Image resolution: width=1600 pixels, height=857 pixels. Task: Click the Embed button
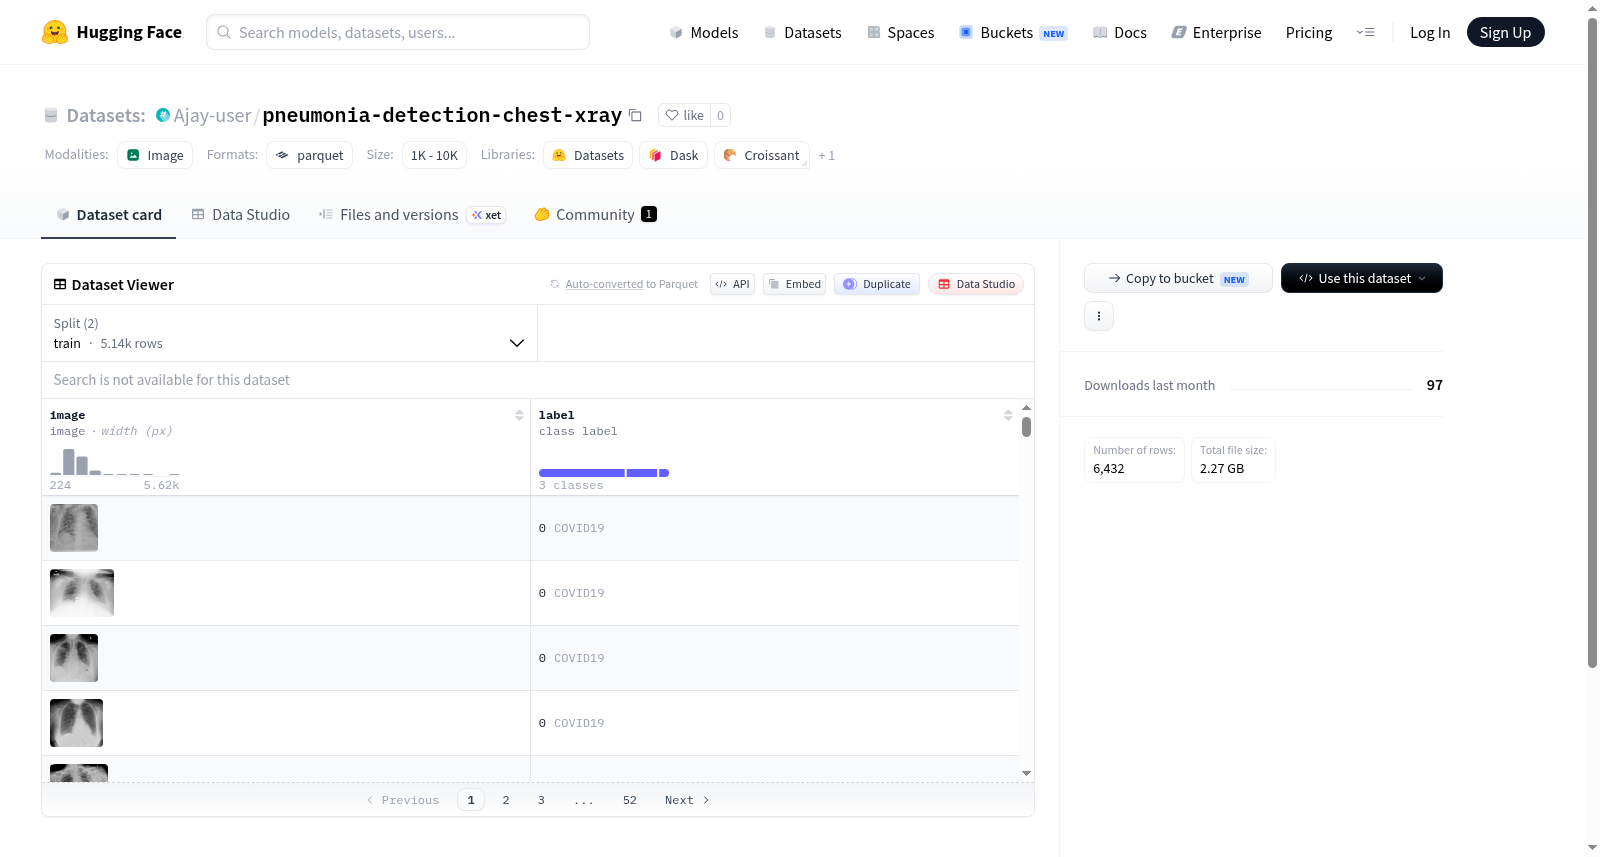[x=795, y=284]
